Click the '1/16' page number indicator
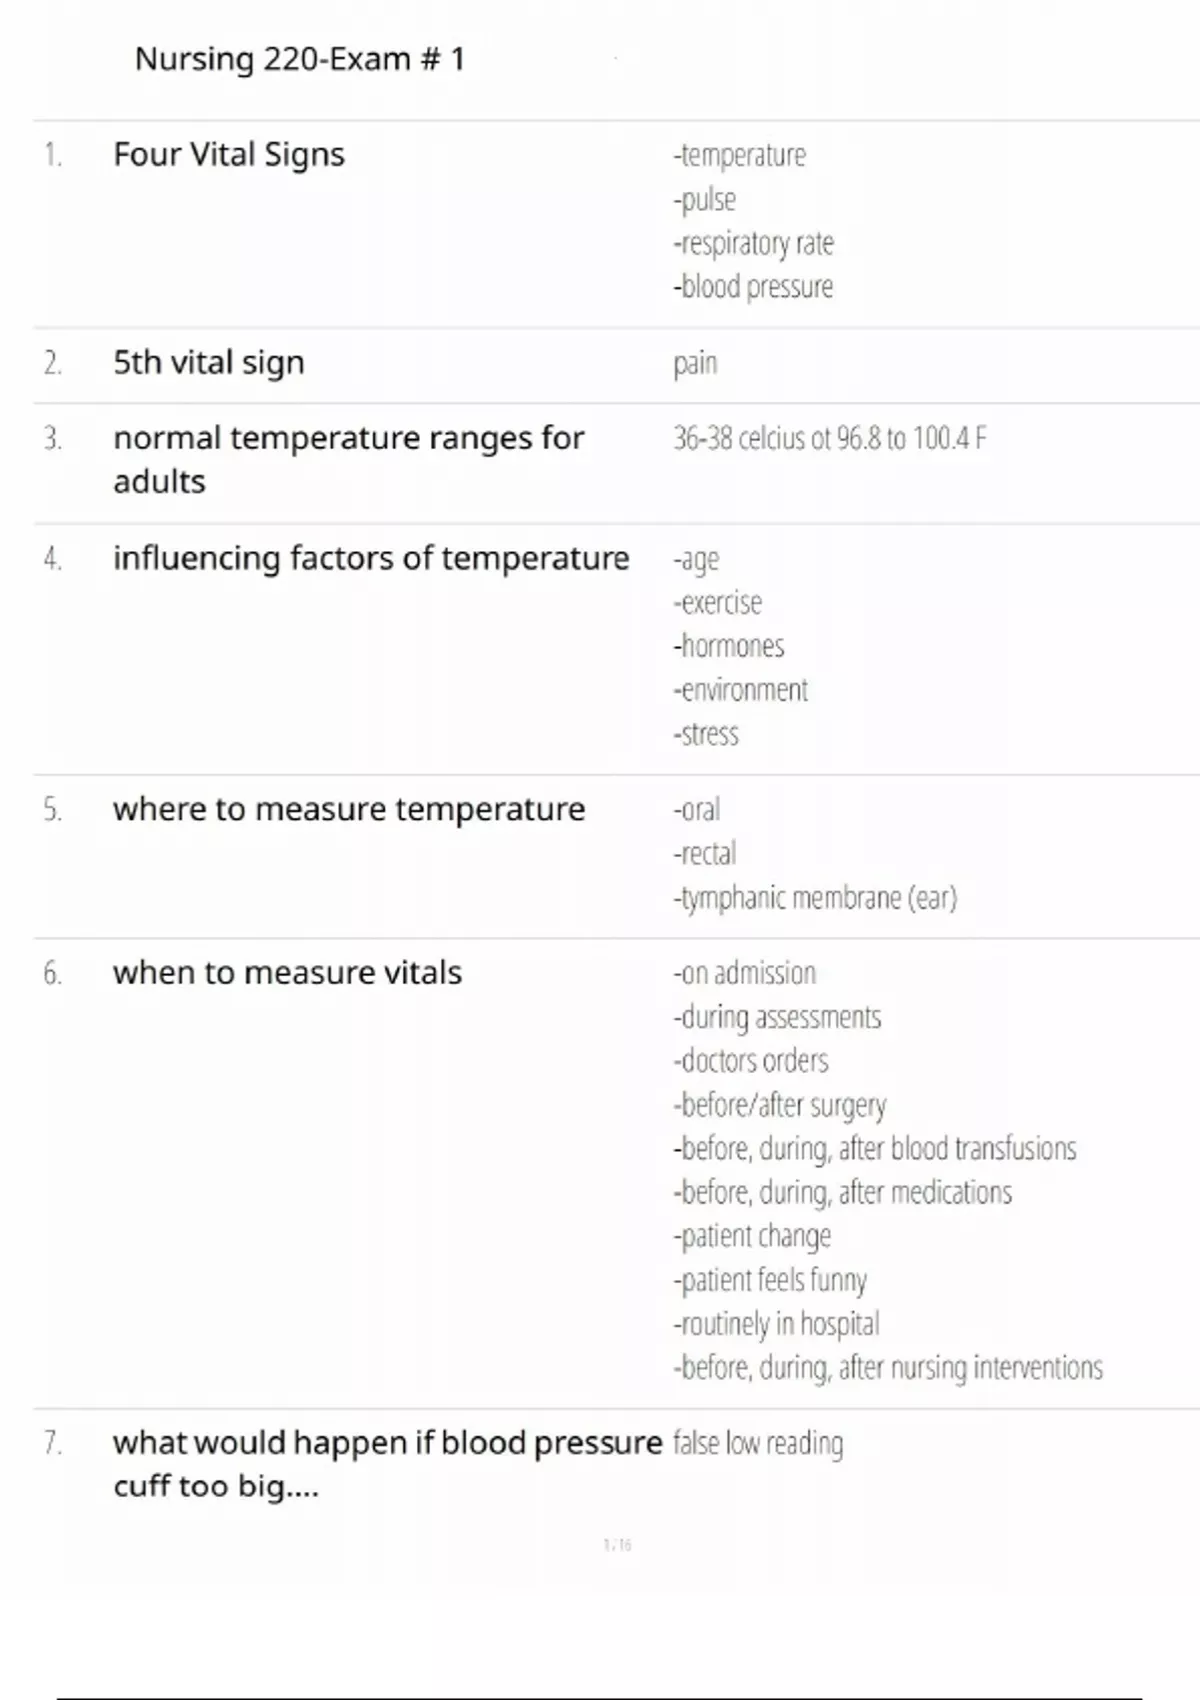The width and height of the screenshot is (1200, 1700). (x=617, y=1545)
